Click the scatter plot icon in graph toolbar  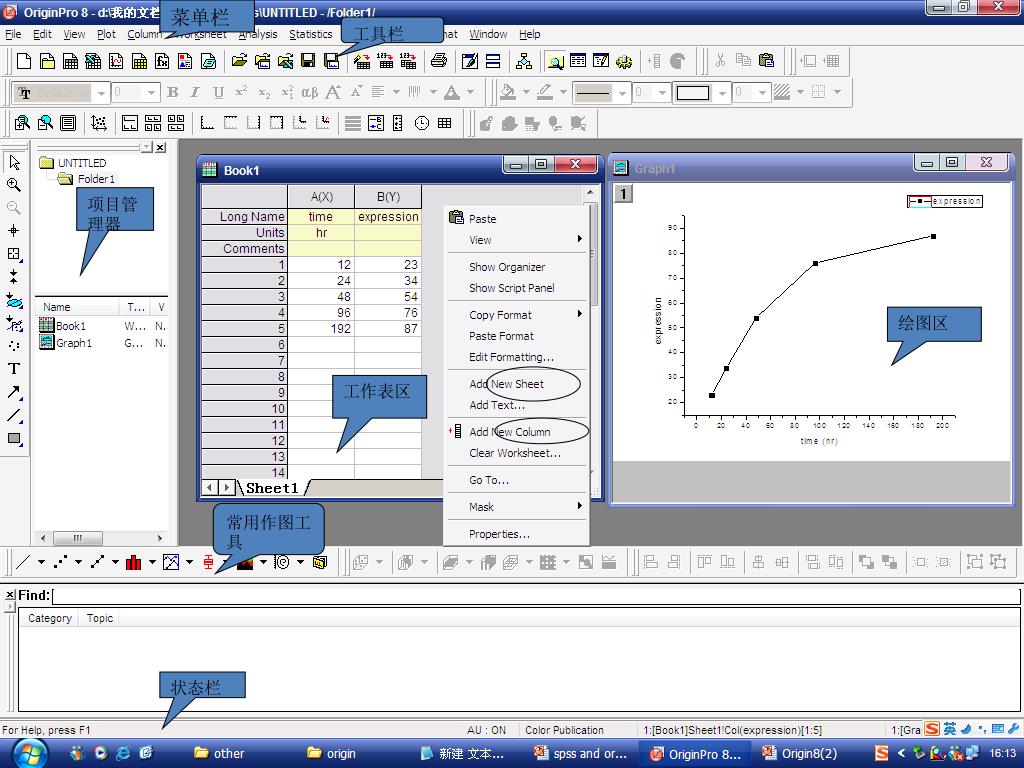click(61, 562)
